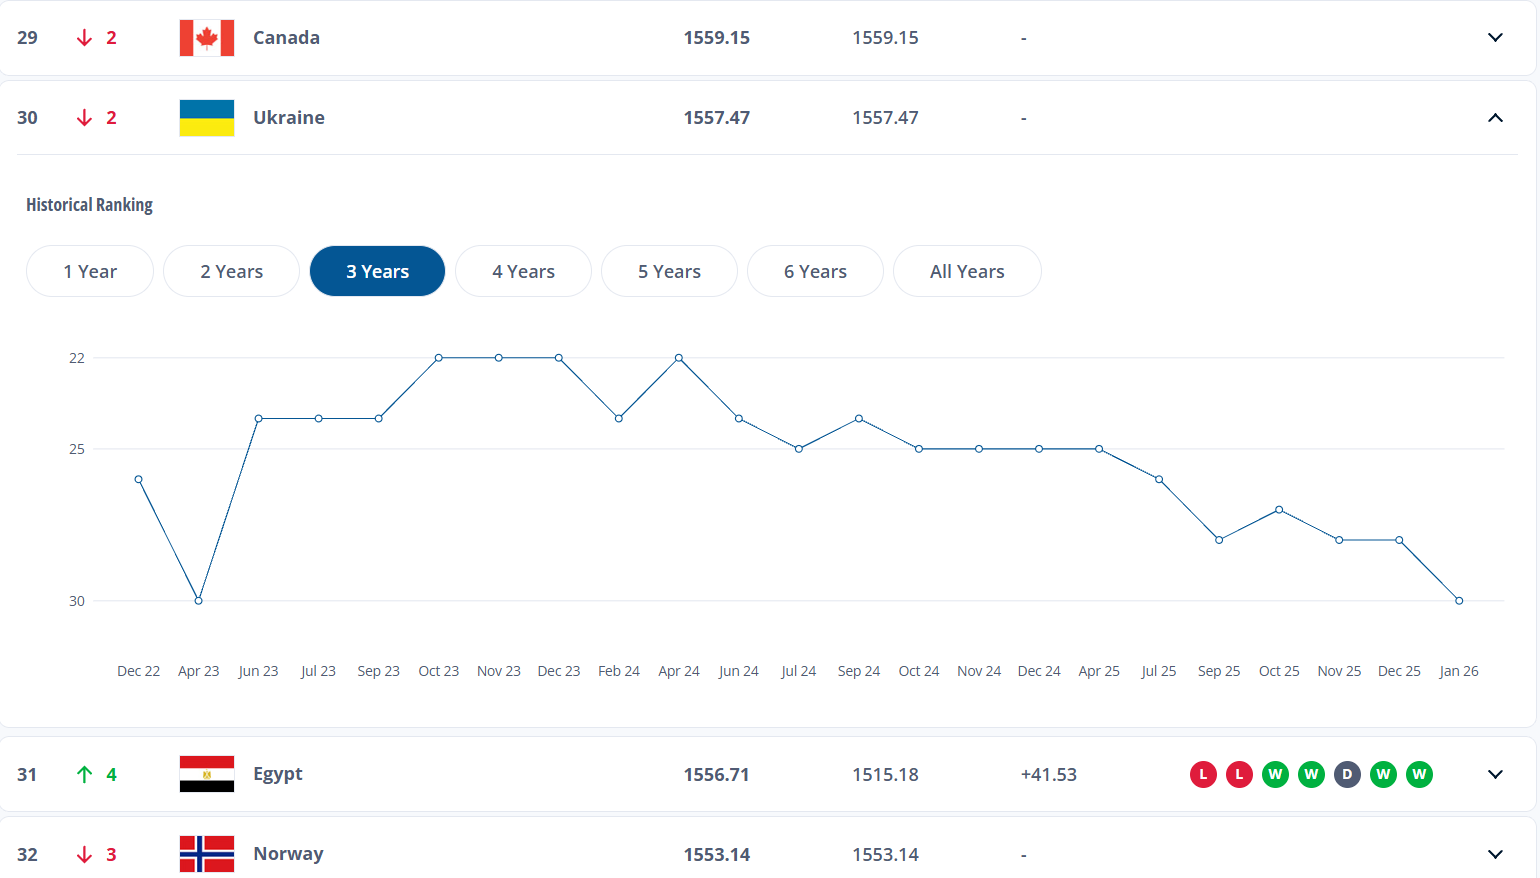Collapse the Ukraine historical ranking panel

click(x=1495, y=118)
